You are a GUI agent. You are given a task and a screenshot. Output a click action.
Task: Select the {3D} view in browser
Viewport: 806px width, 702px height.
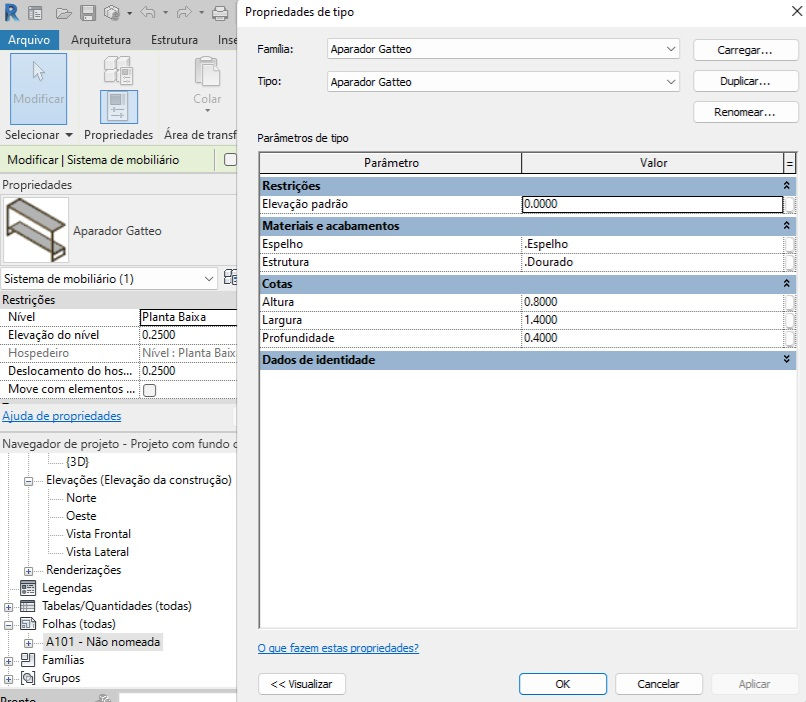click(78, 462)
